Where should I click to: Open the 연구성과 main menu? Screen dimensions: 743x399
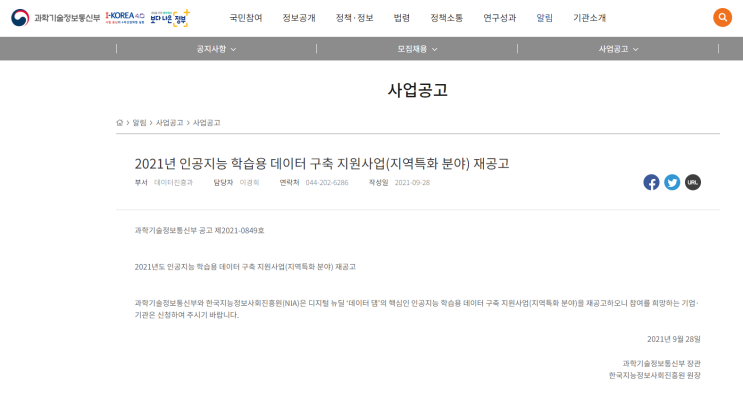499,18
